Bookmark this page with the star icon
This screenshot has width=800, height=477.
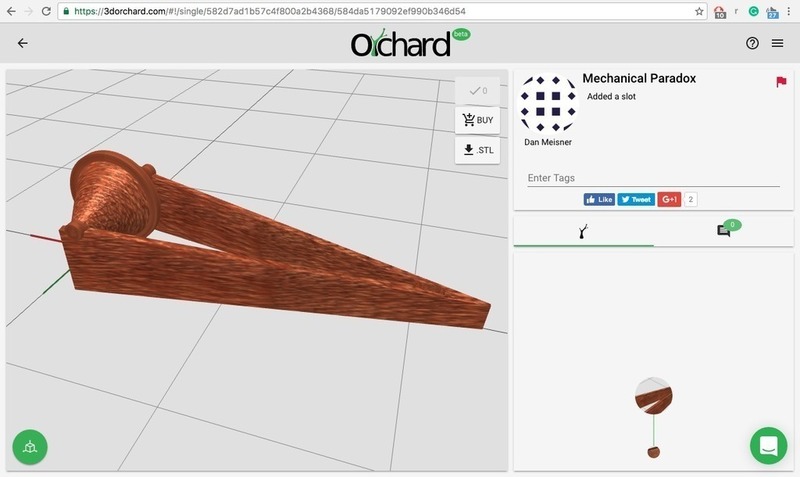coord(699,11)
